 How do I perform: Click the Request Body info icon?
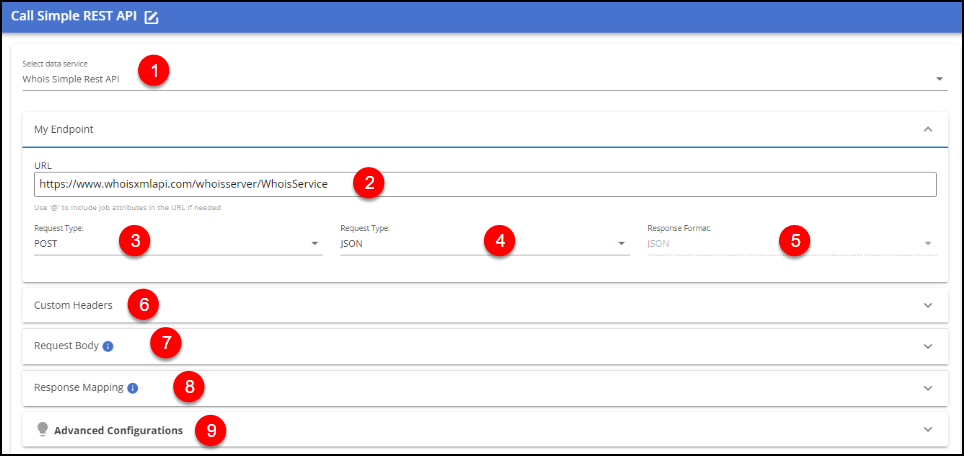(108, 346)
